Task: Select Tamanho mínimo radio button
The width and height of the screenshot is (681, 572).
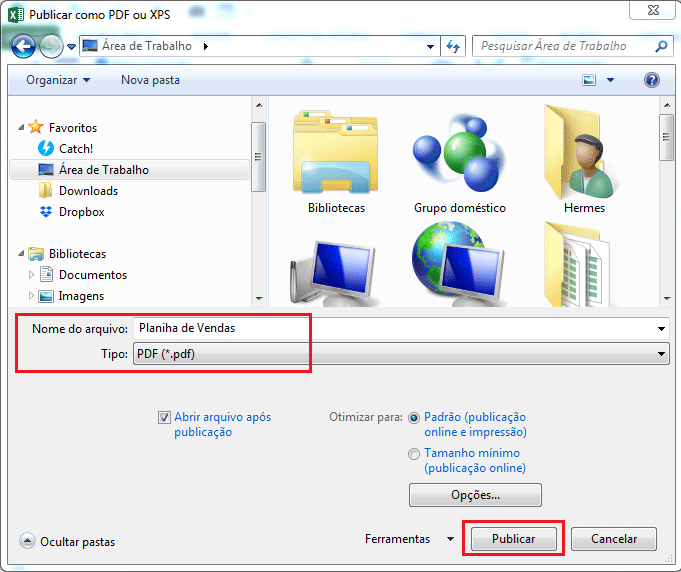Action: [x=415, y=454]
